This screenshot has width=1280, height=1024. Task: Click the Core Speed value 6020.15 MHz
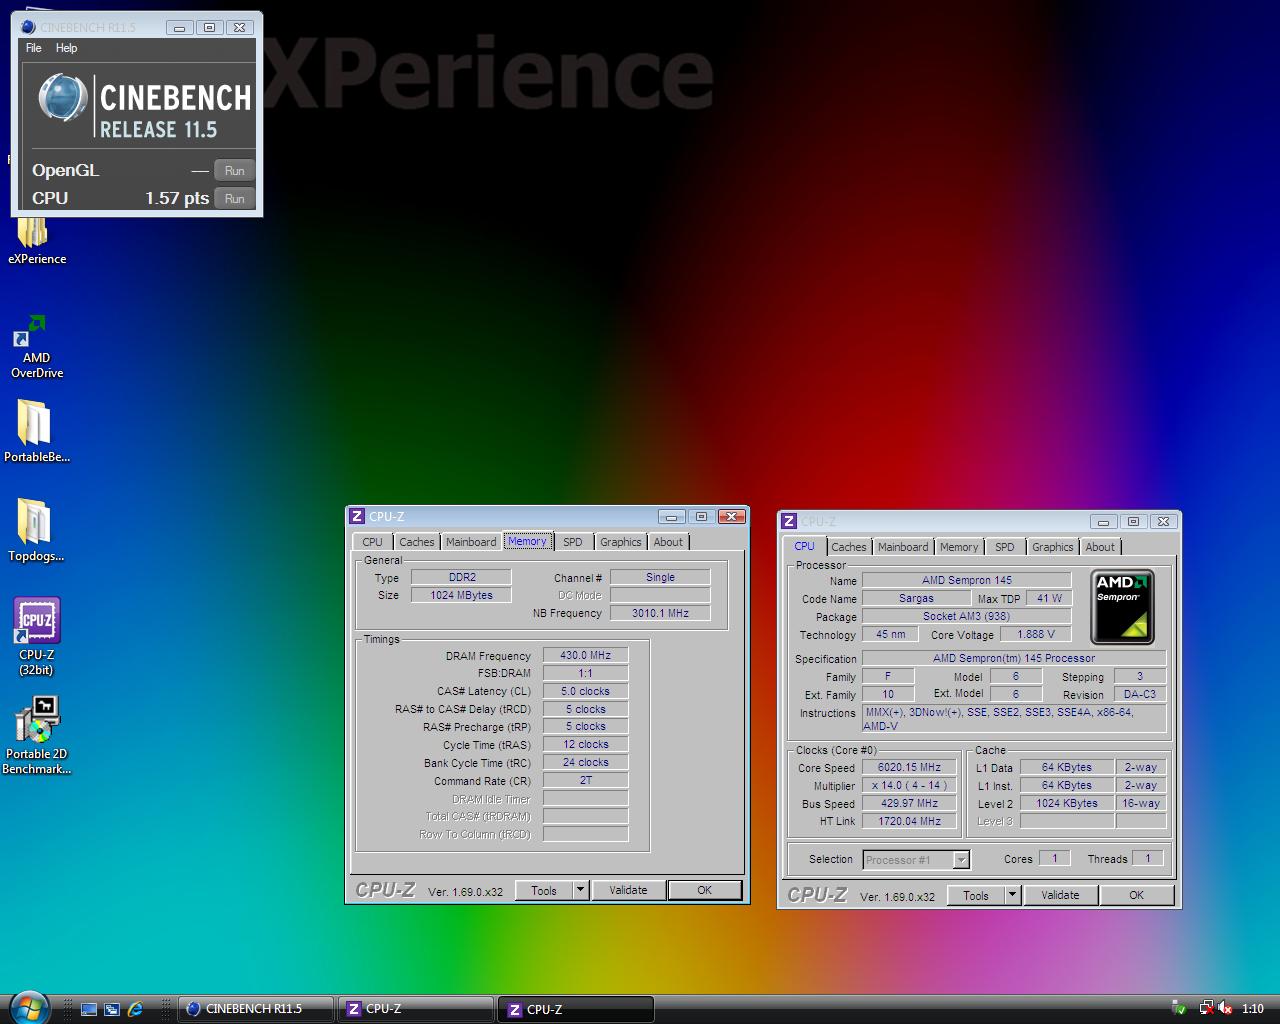point(909,767)
